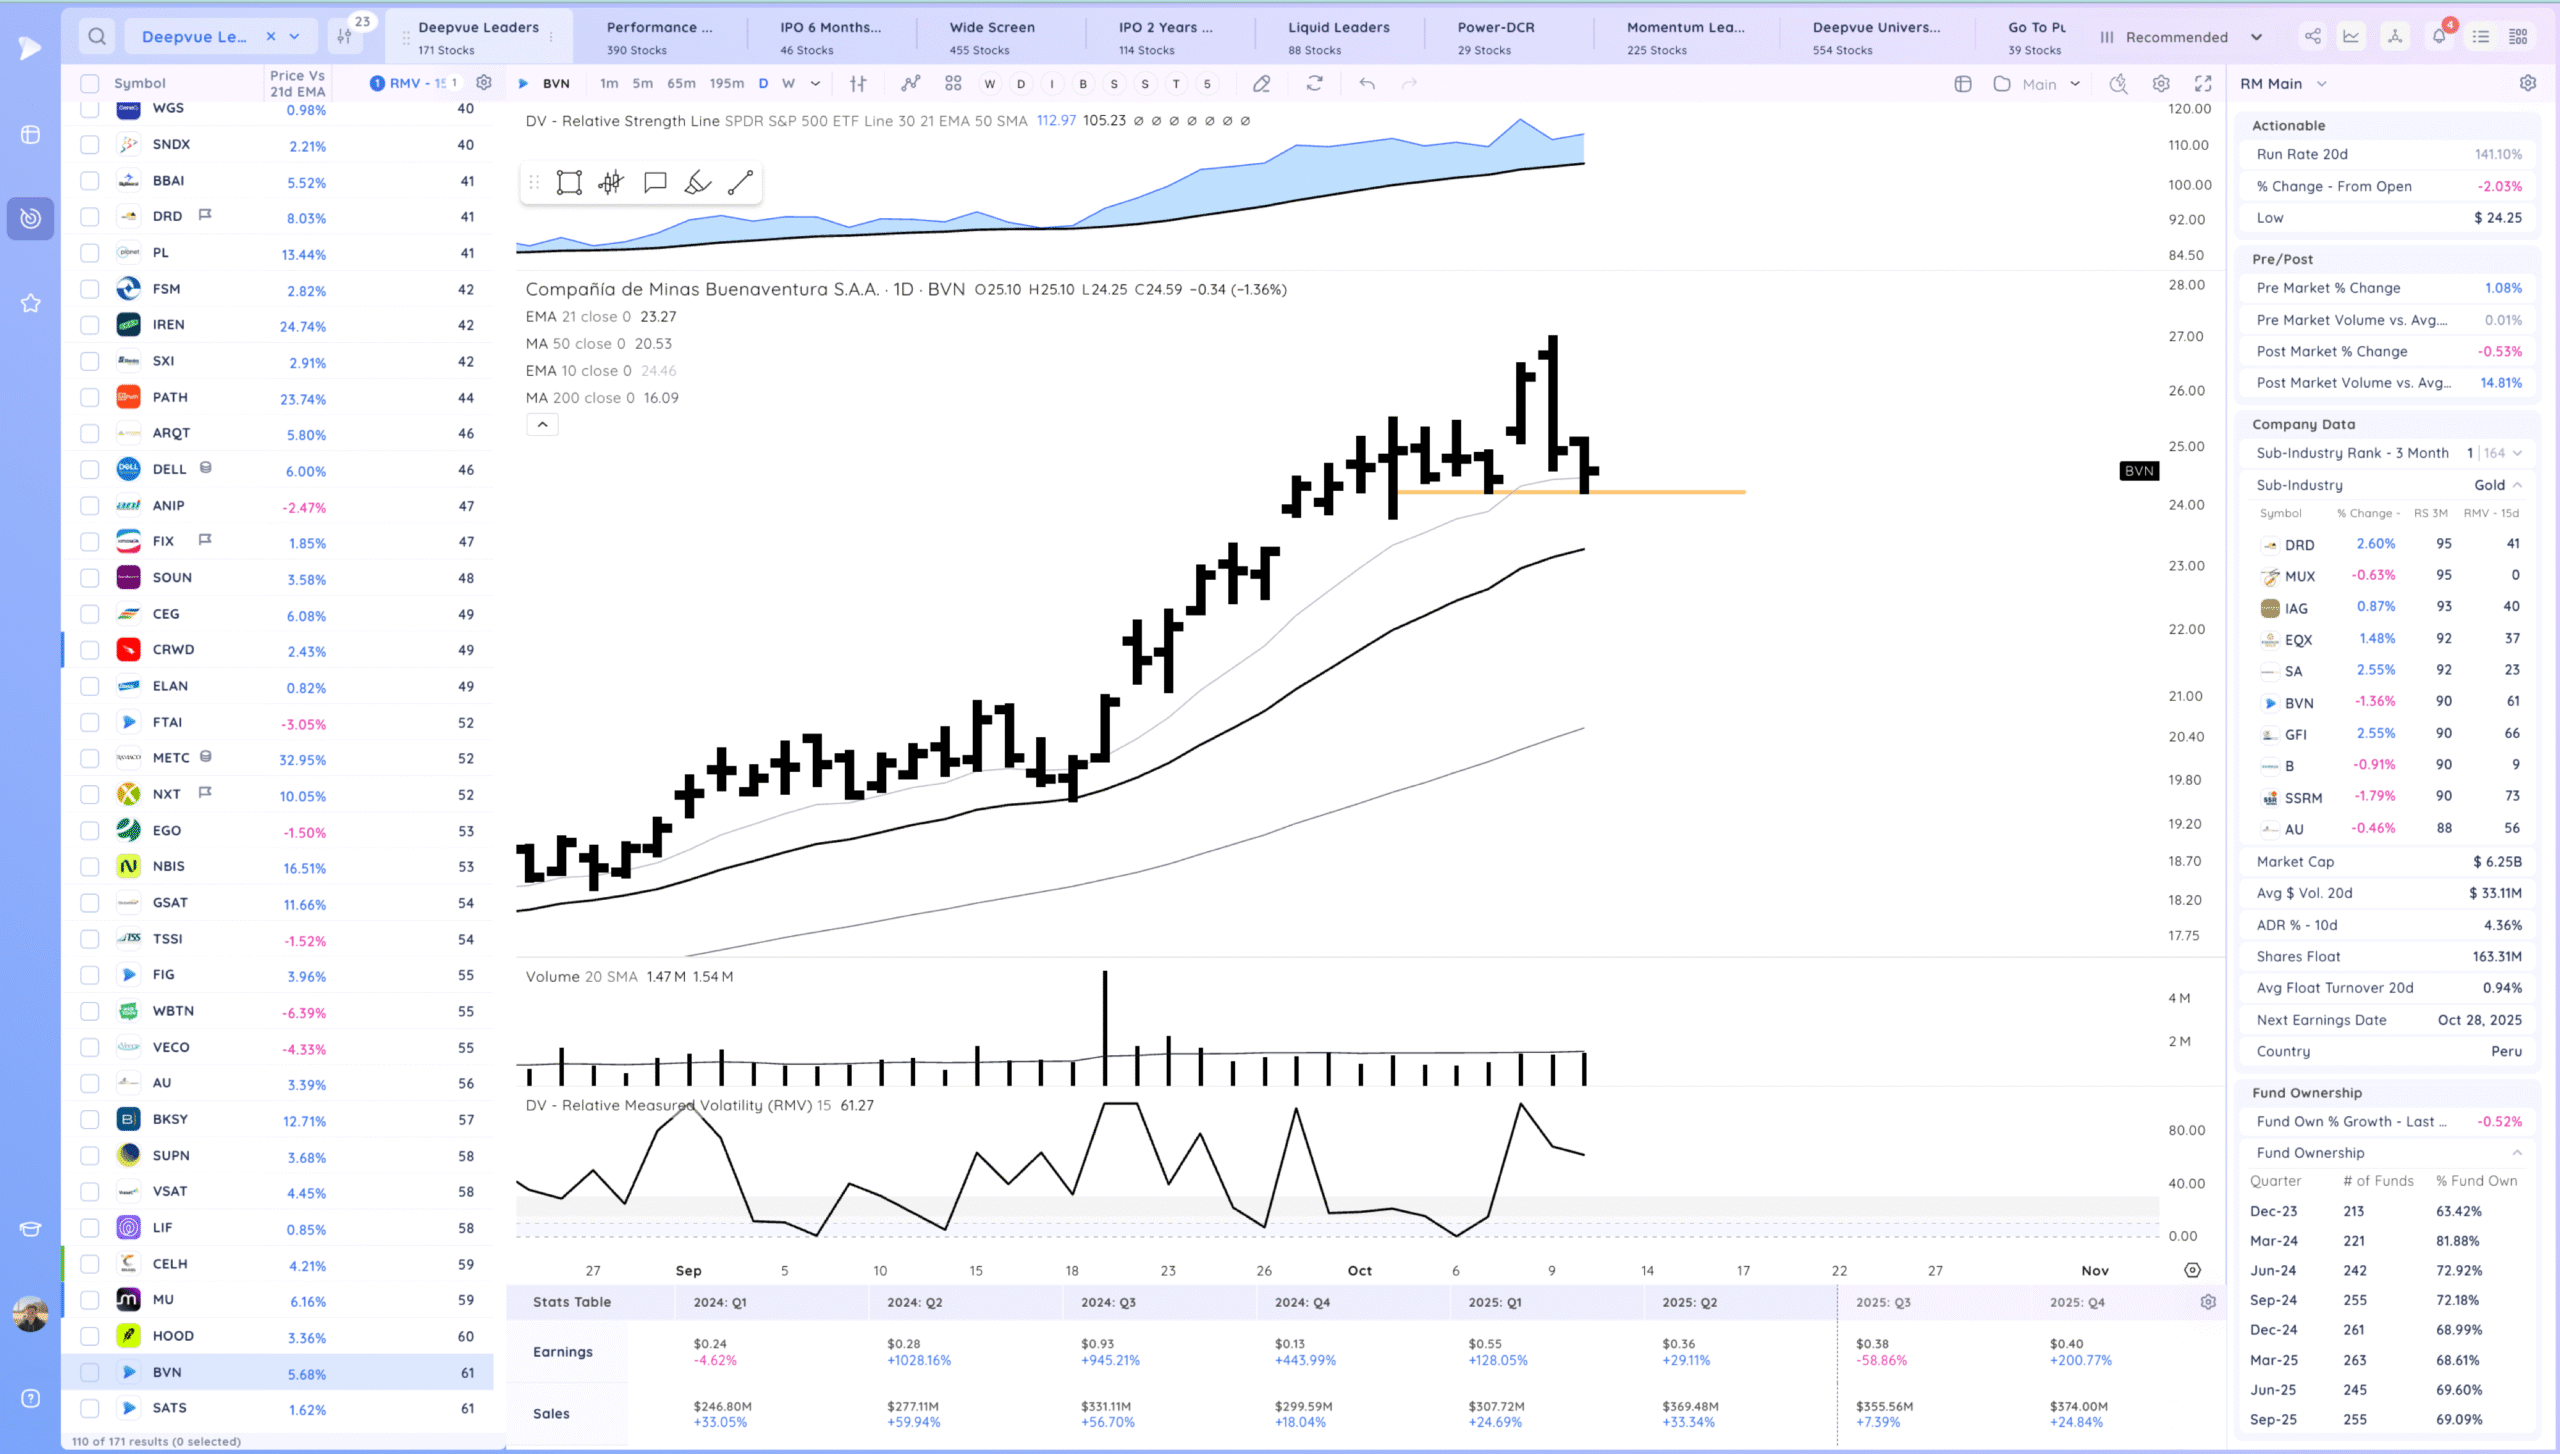The width and height of the screenshot is (2560, 1454).
Task: Click the HOOD symbol in the watchlist
Action: click(173, 1336)
